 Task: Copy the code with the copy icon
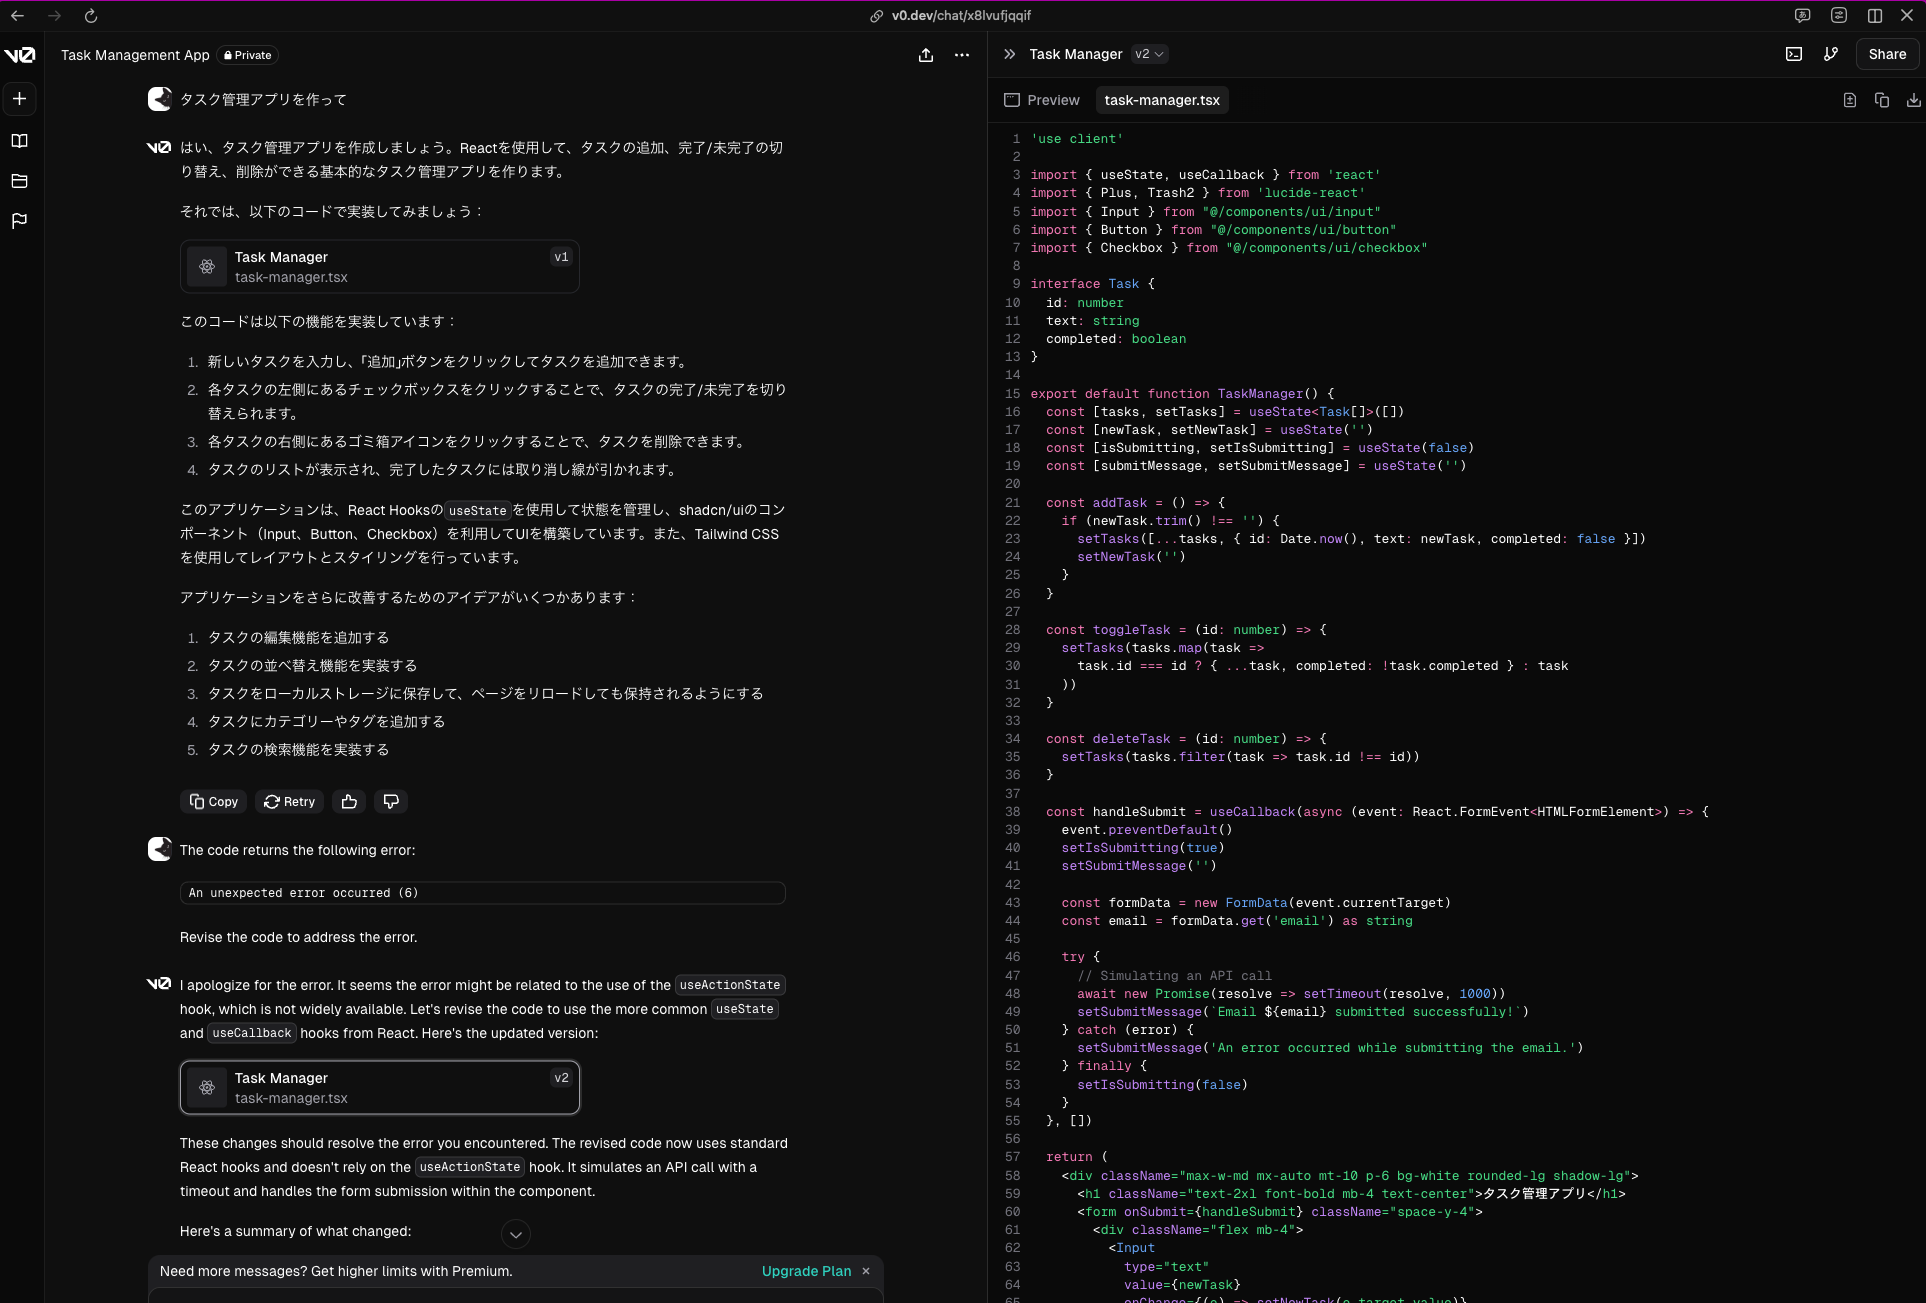[1882, 100]
